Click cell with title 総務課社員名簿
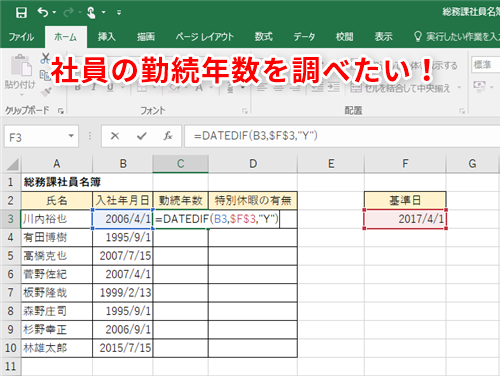The height and width of the screenshot is (376, 500). (57, 182)
